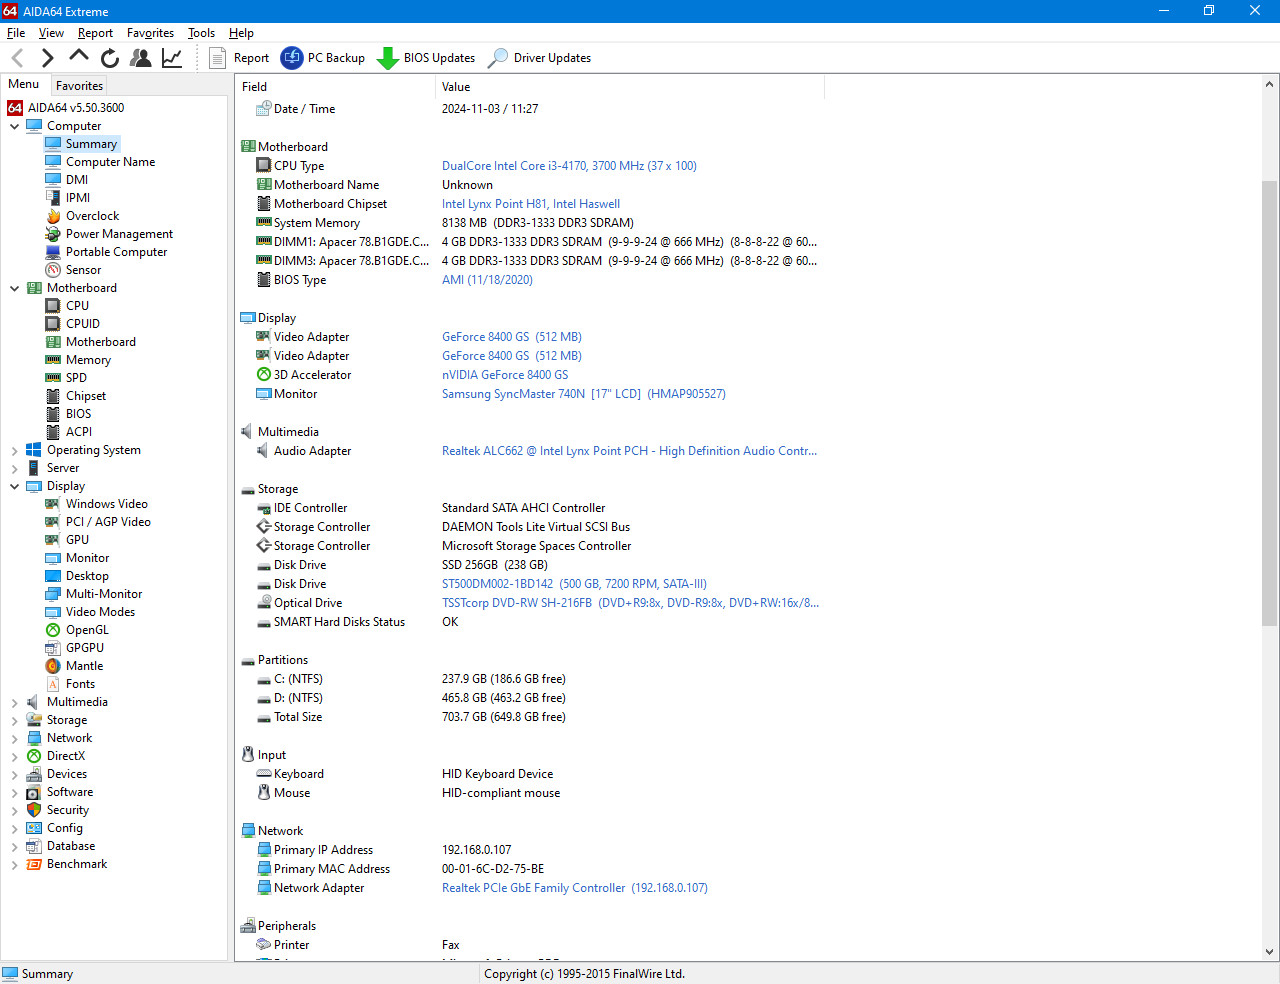Image resolution: width=1280 pixels, height=984 pixels.
Task: Select GPU under the Display node
Action: click(x=77, y=540)
